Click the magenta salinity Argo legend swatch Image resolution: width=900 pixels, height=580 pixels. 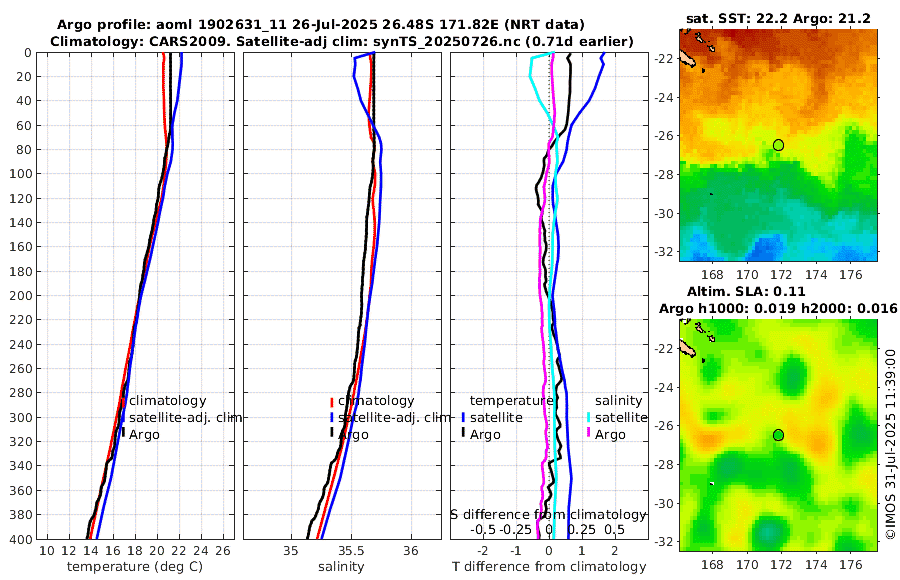(x=589, y=433)
